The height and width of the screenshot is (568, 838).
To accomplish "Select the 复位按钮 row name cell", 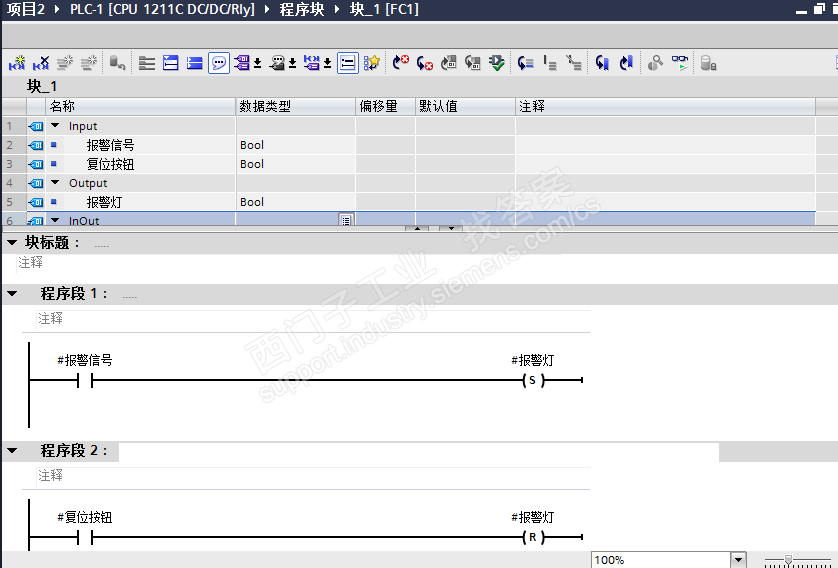I will (149, 164).
